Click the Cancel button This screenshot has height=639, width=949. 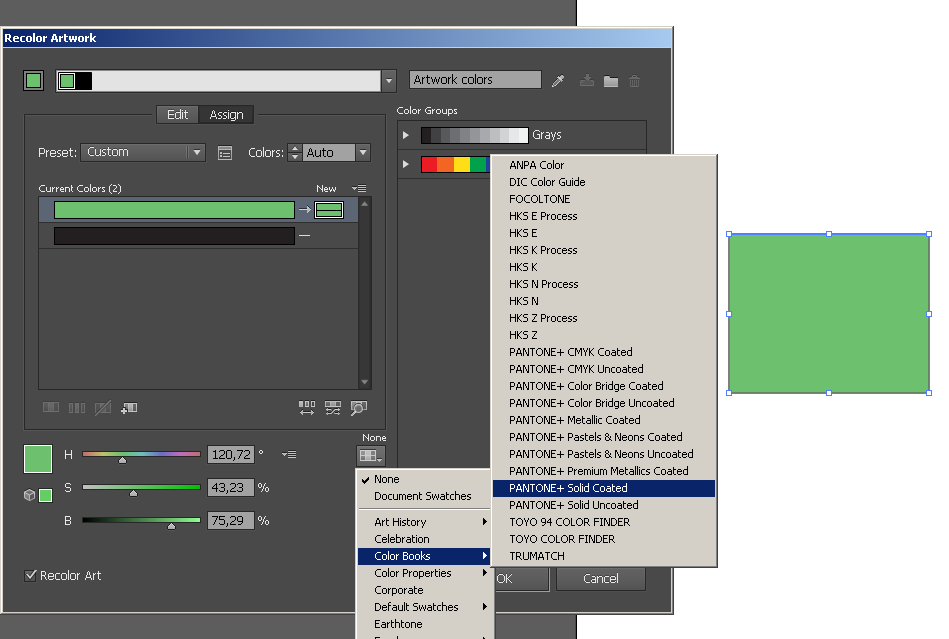(x=601, y=579)
